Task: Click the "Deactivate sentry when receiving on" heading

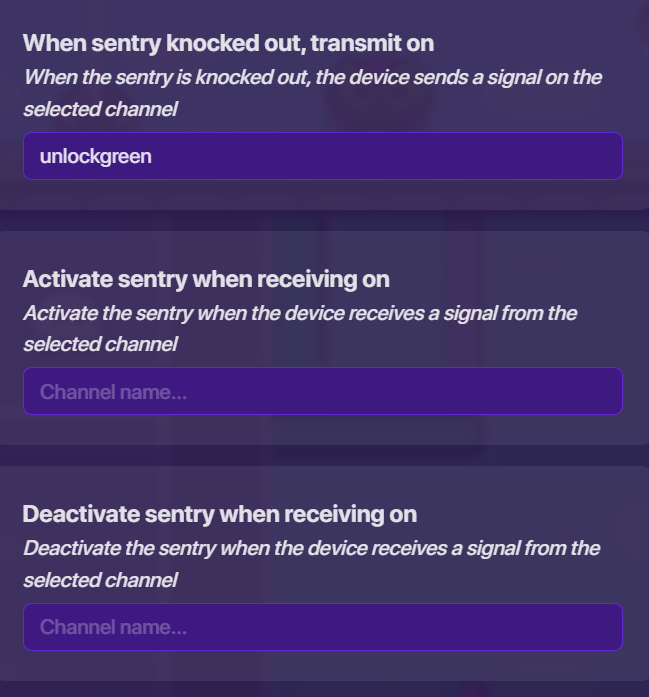Action: (219, 514)
